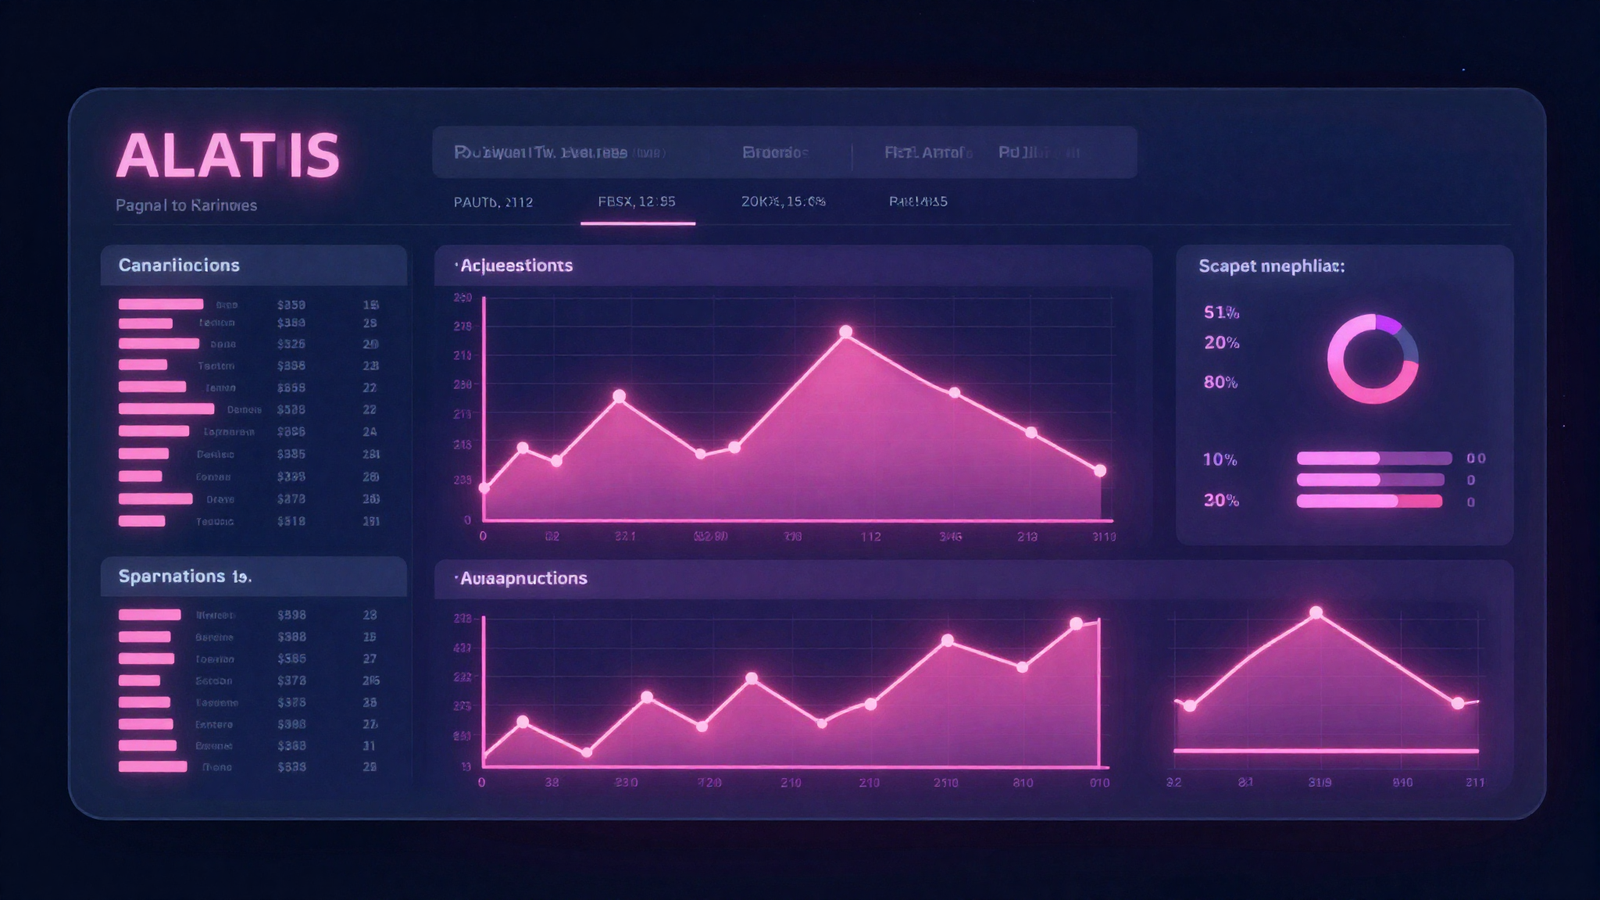This screenshot has width=1600, height=900.
Task: Click the progress bar next to 10%
Action: pos(1374,458)
